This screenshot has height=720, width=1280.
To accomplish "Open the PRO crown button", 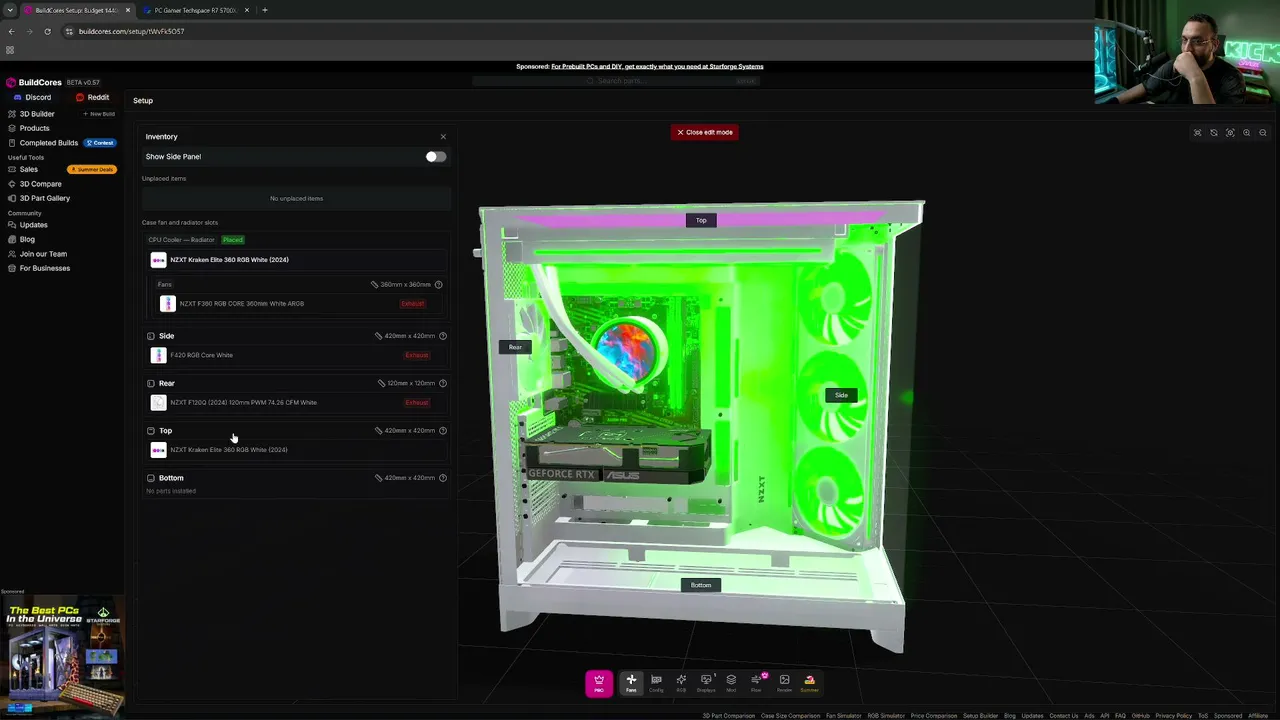I will 599,683.
